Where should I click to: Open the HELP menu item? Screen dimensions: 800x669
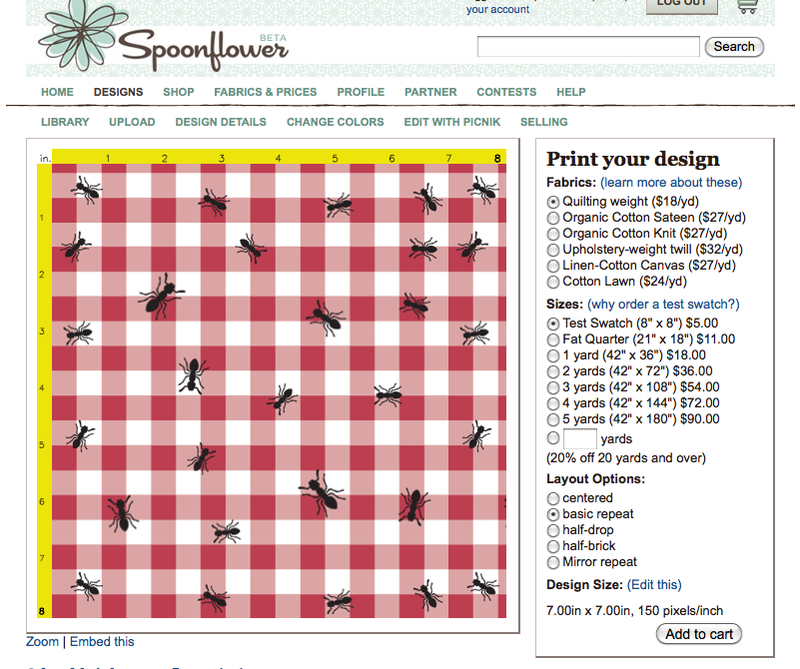coord(571,92)
